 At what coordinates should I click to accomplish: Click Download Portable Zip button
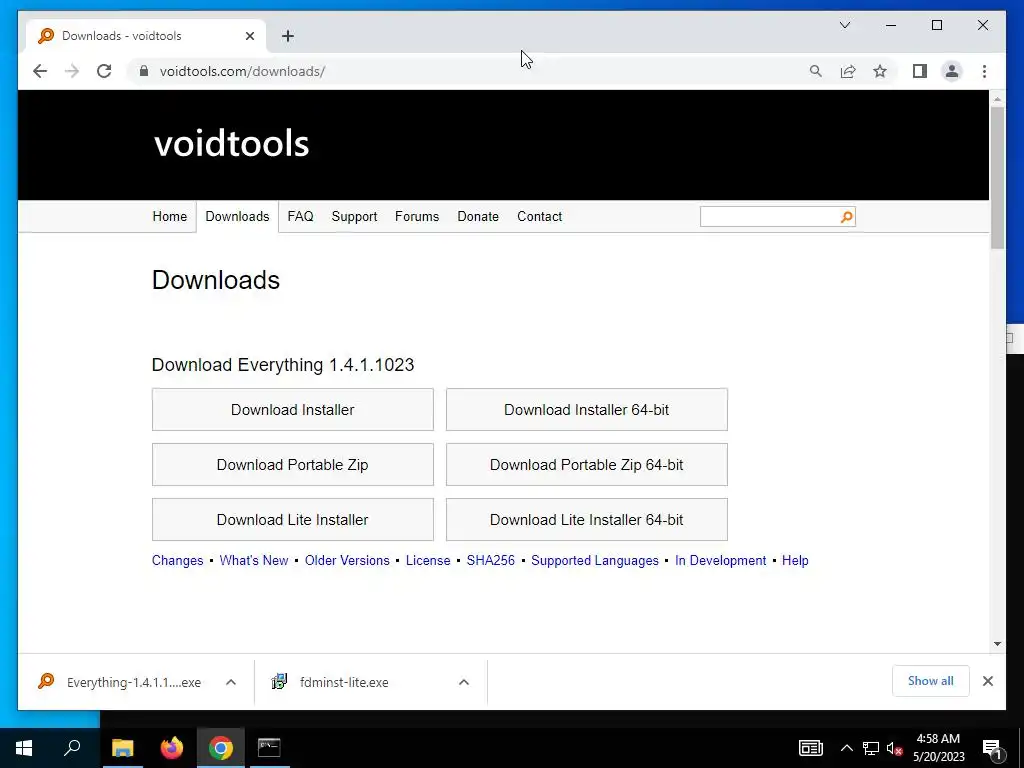[x=293, y=464]
